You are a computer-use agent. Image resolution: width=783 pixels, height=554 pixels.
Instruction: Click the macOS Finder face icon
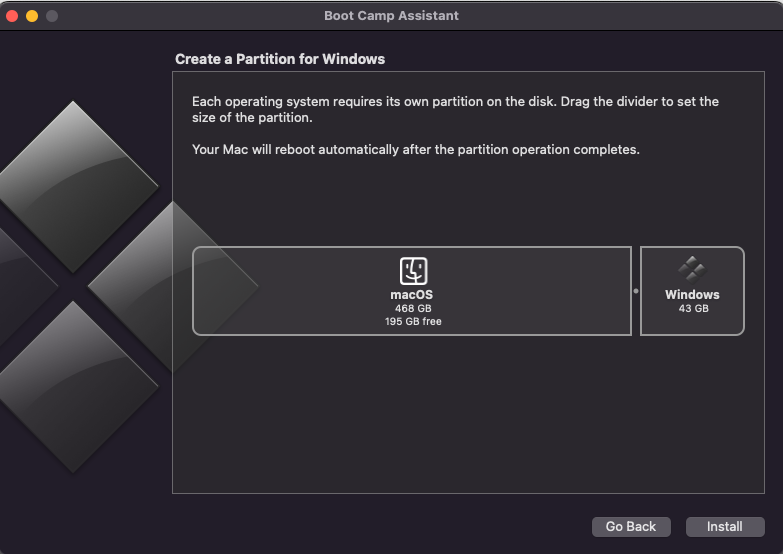coord(413,271)
